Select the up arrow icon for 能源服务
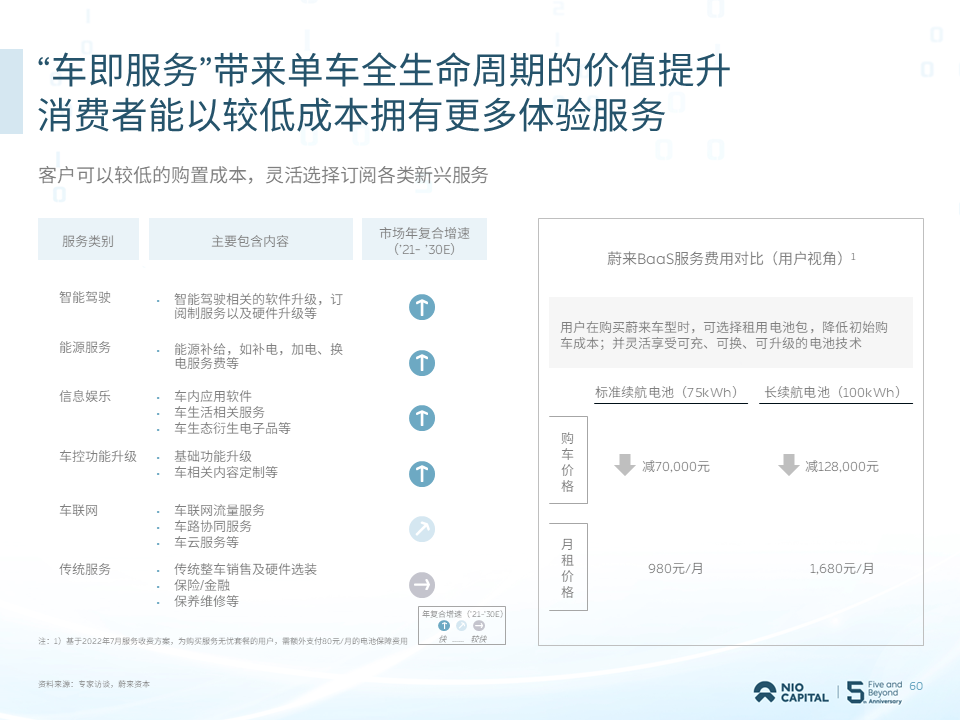The image size is (960, 720). (422, 362)
